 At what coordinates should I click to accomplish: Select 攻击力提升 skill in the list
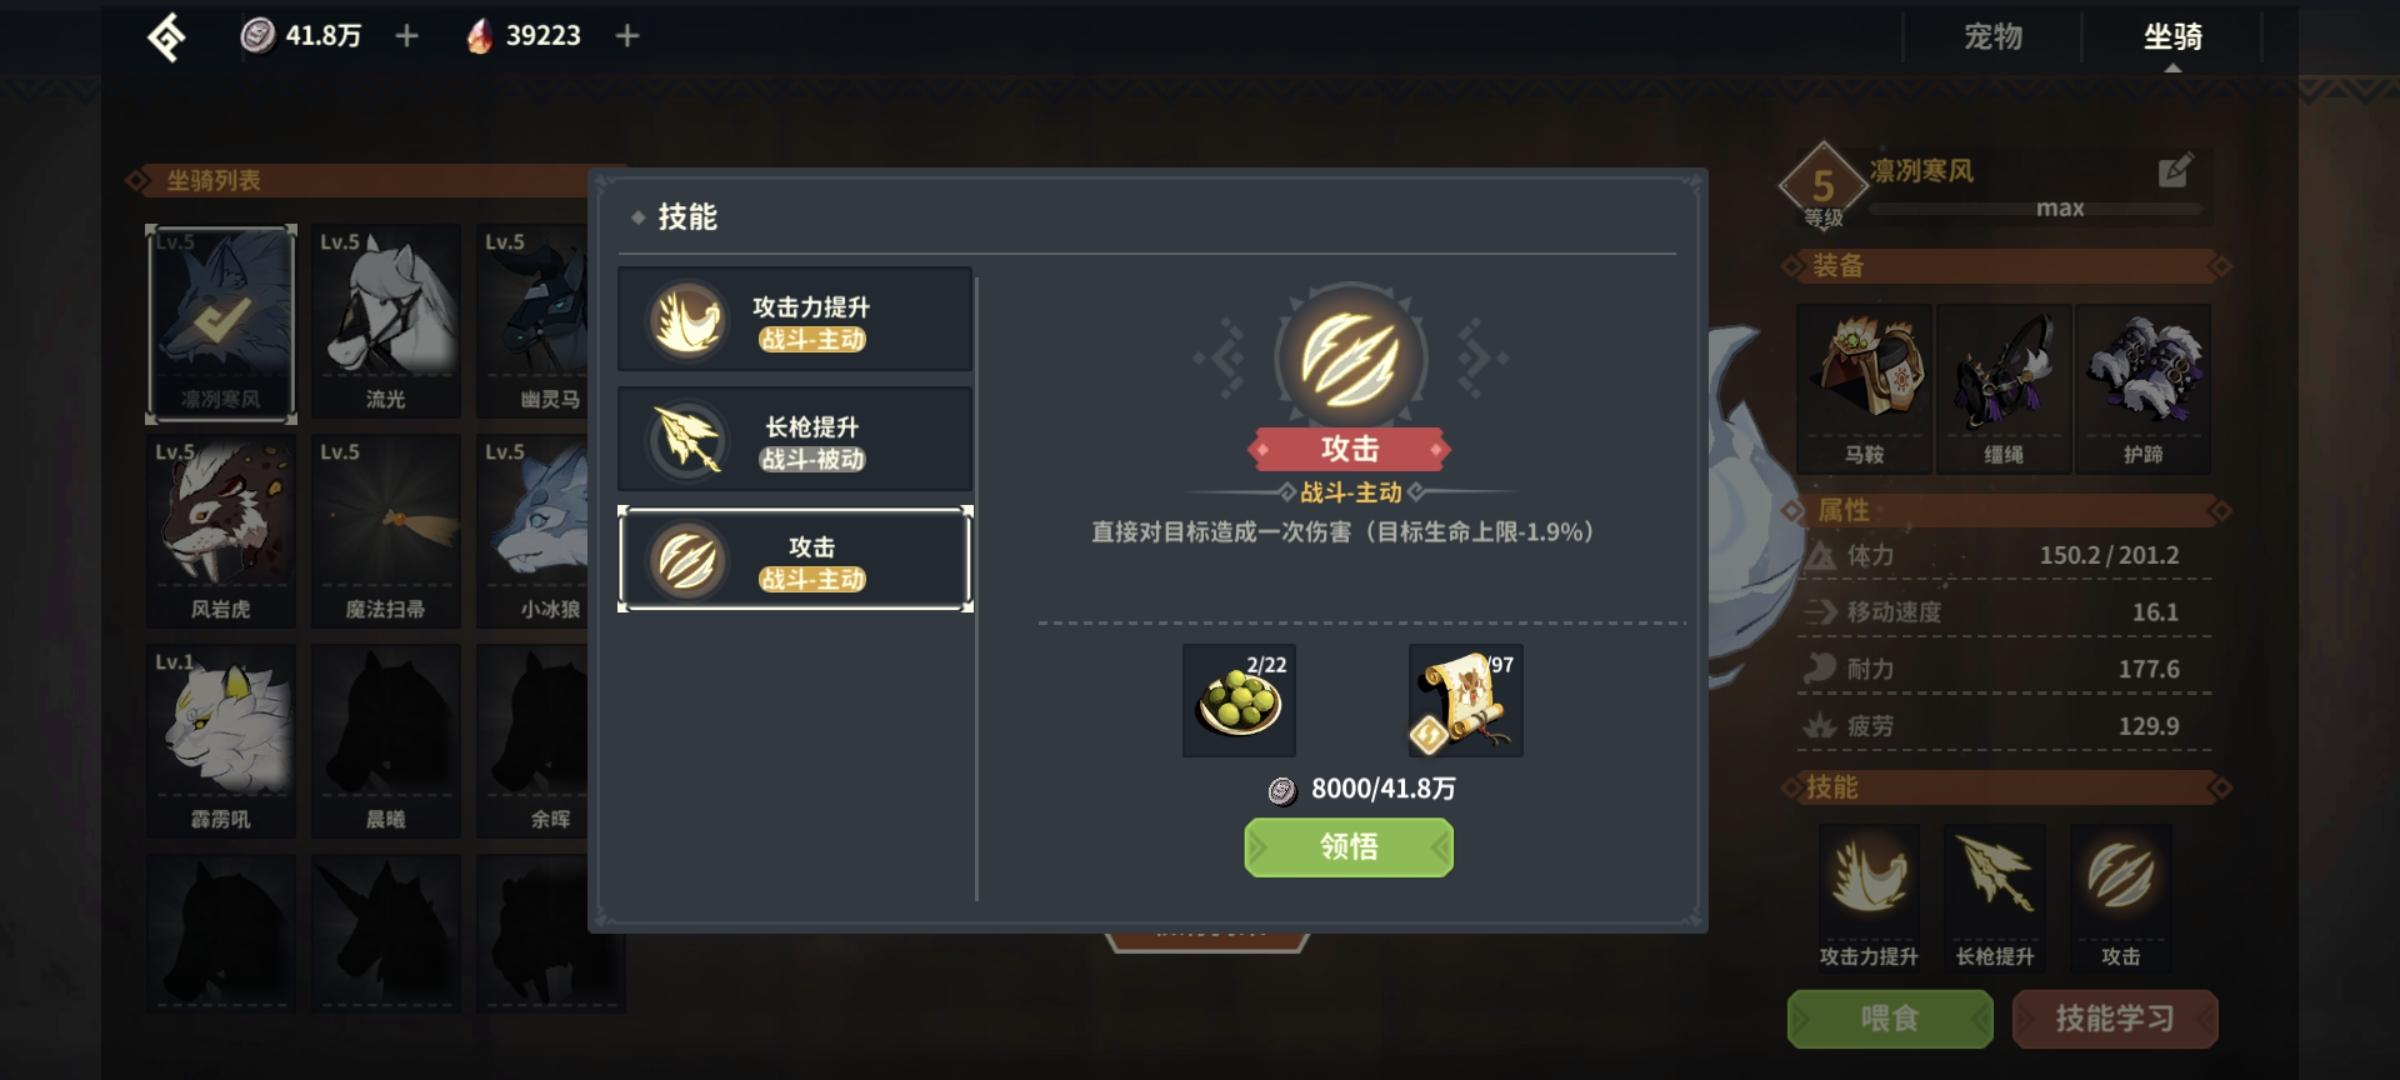[795, 319]
